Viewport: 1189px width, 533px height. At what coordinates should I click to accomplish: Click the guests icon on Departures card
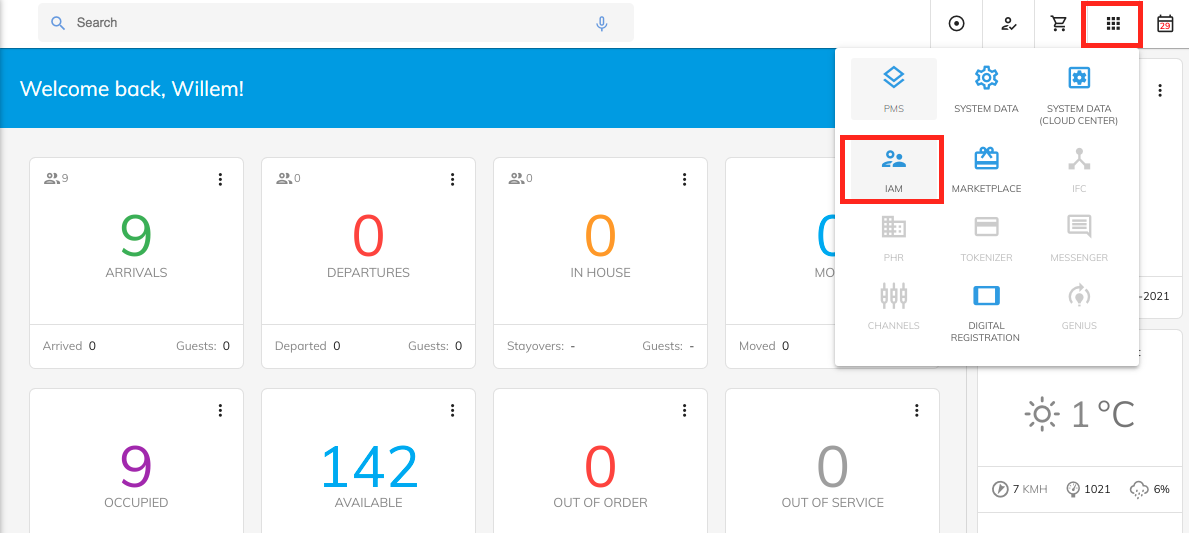pyautogui.click(x=284, y=179)
